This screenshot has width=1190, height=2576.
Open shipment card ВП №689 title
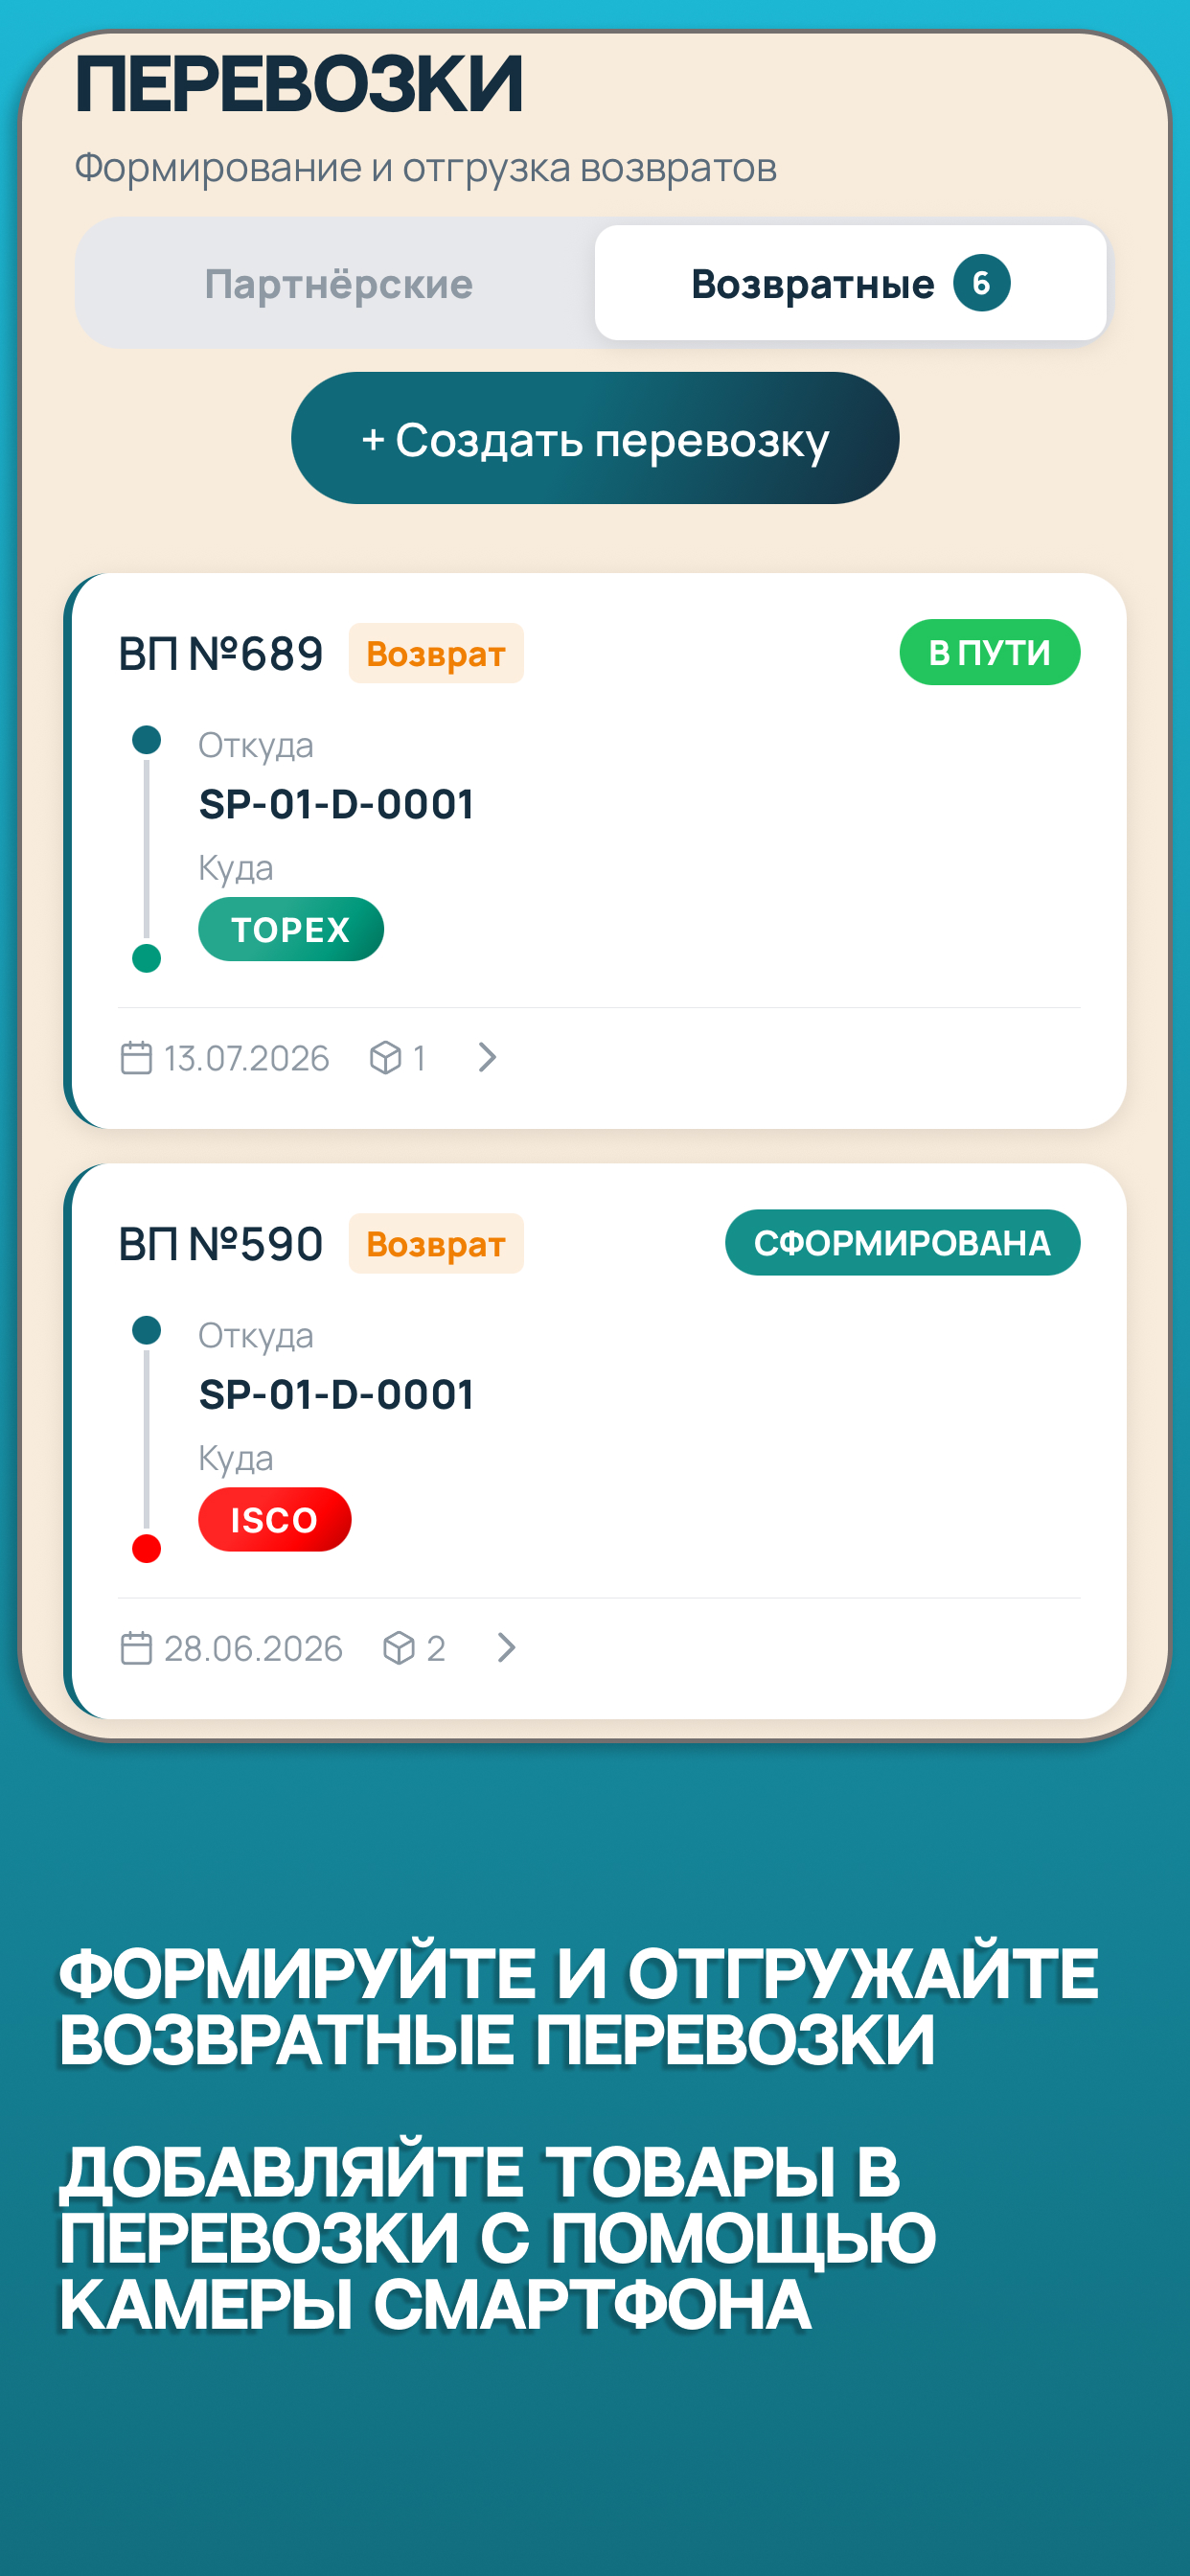221,654
